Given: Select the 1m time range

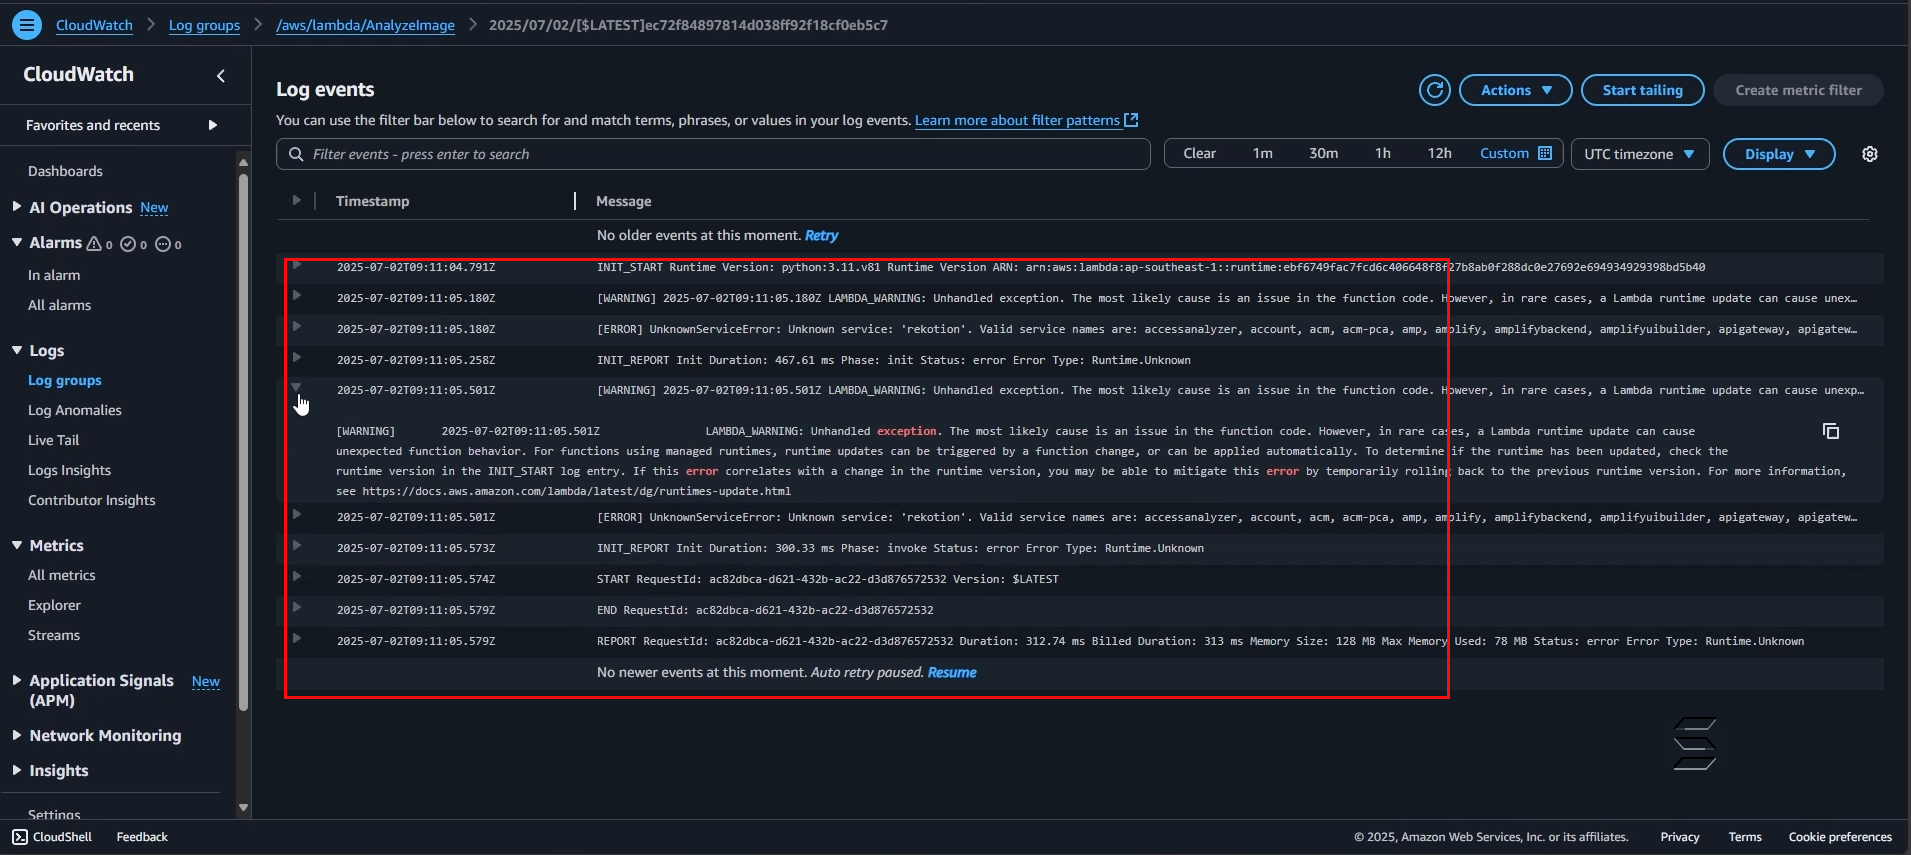Looking at the screenshot, I should [x=1262, y=153].
